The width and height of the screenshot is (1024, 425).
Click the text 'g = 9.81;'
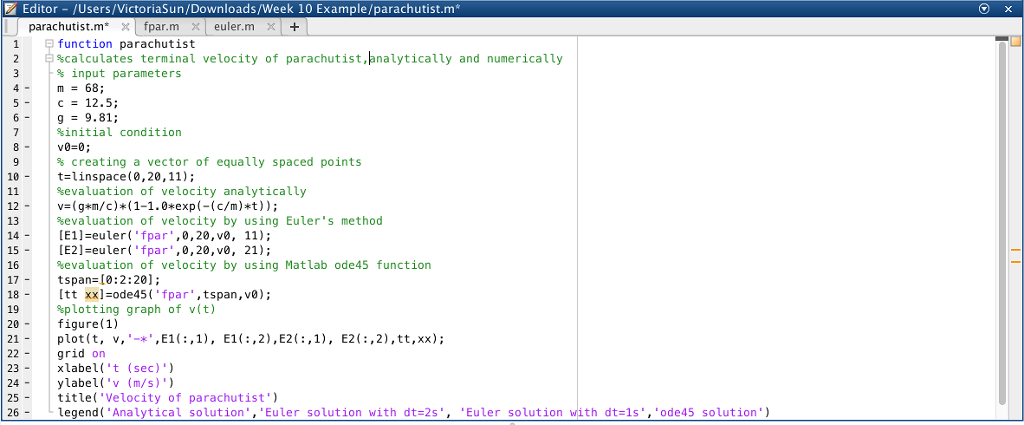[x=88, y=118]
